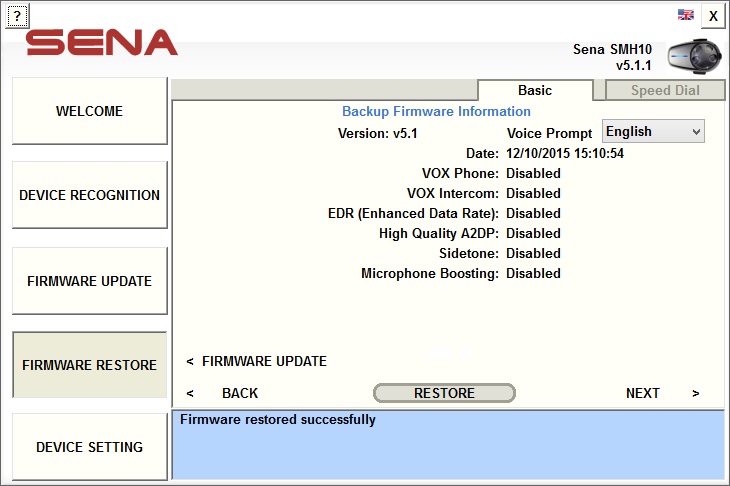Click the Sidetone Disabled value
This screenshot has height=486, width=730.
(x=533, y=253)
